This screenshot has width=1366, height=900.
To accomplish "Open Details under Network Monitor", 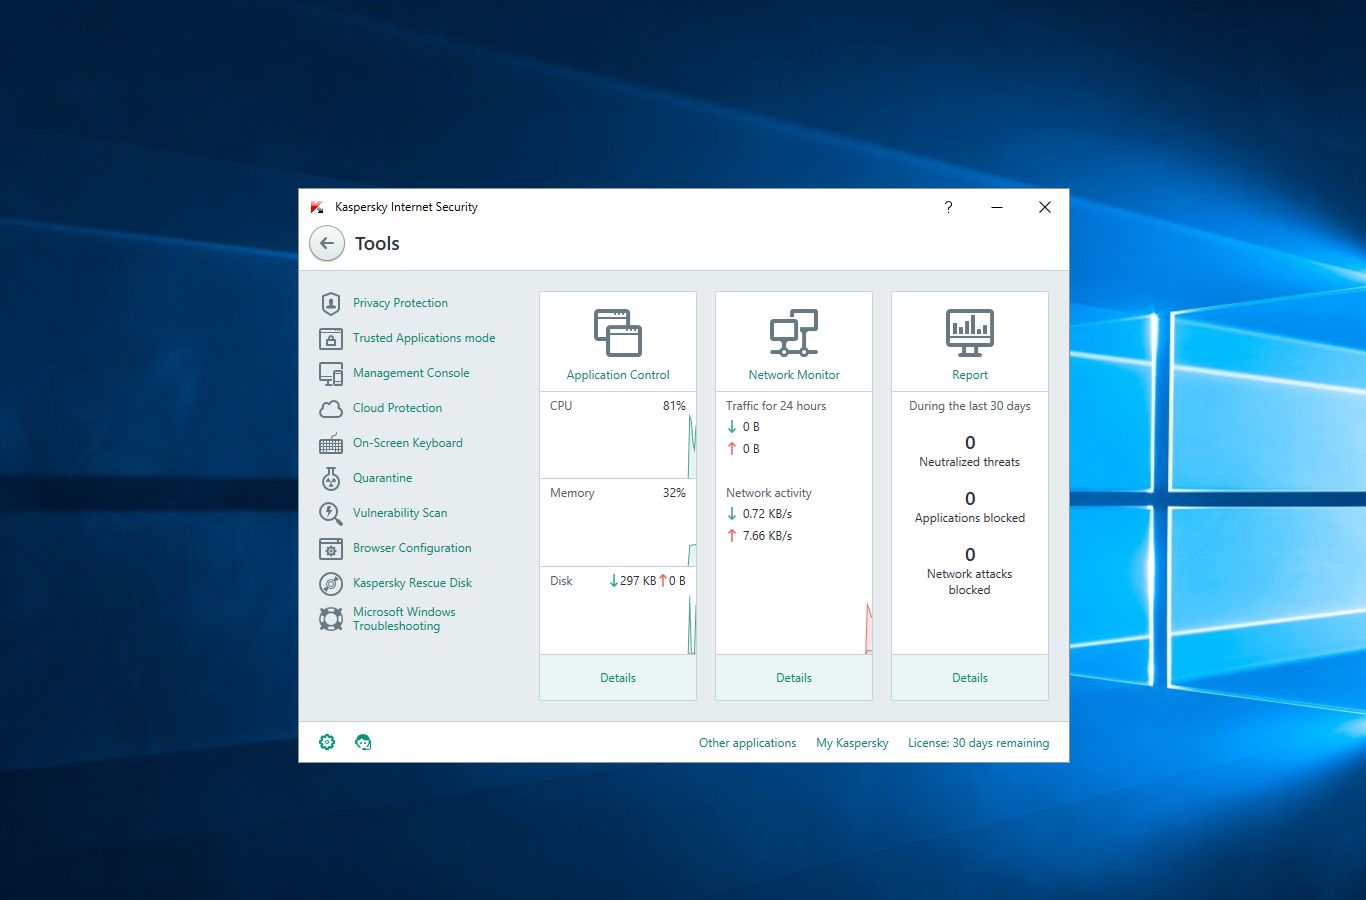I will [x=794, y=678].
